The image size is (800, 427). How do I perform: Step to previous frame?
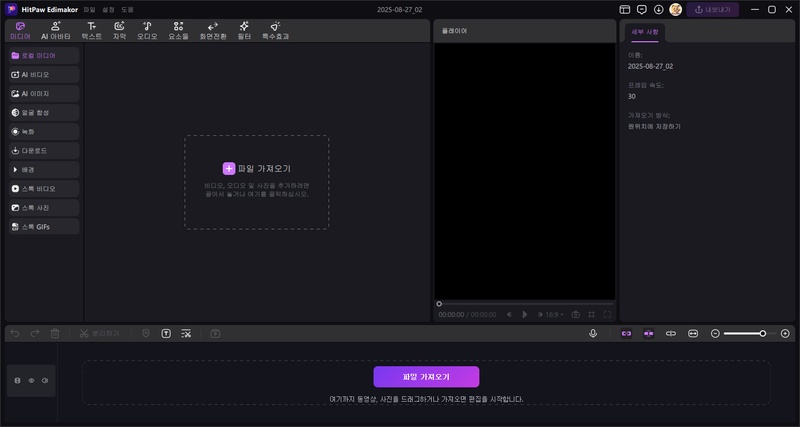tap(509, 315)
